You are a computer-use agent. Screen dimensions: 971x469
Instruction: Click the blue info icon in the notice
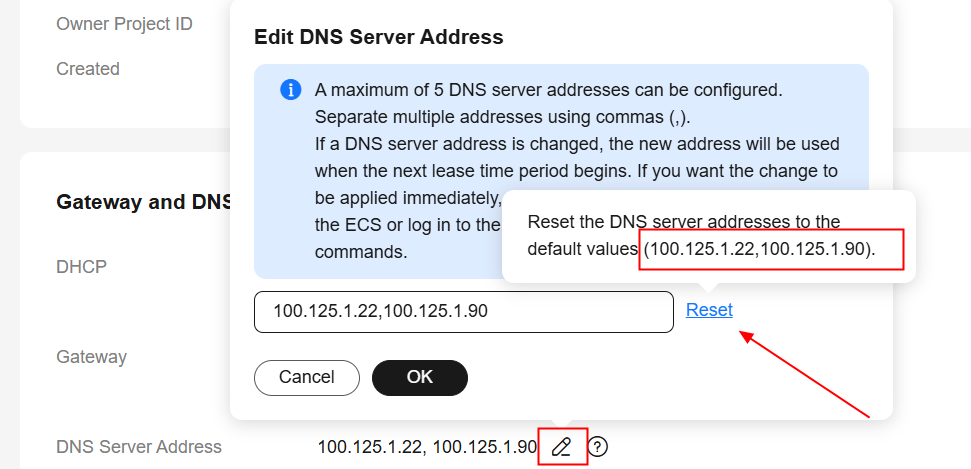290,90
